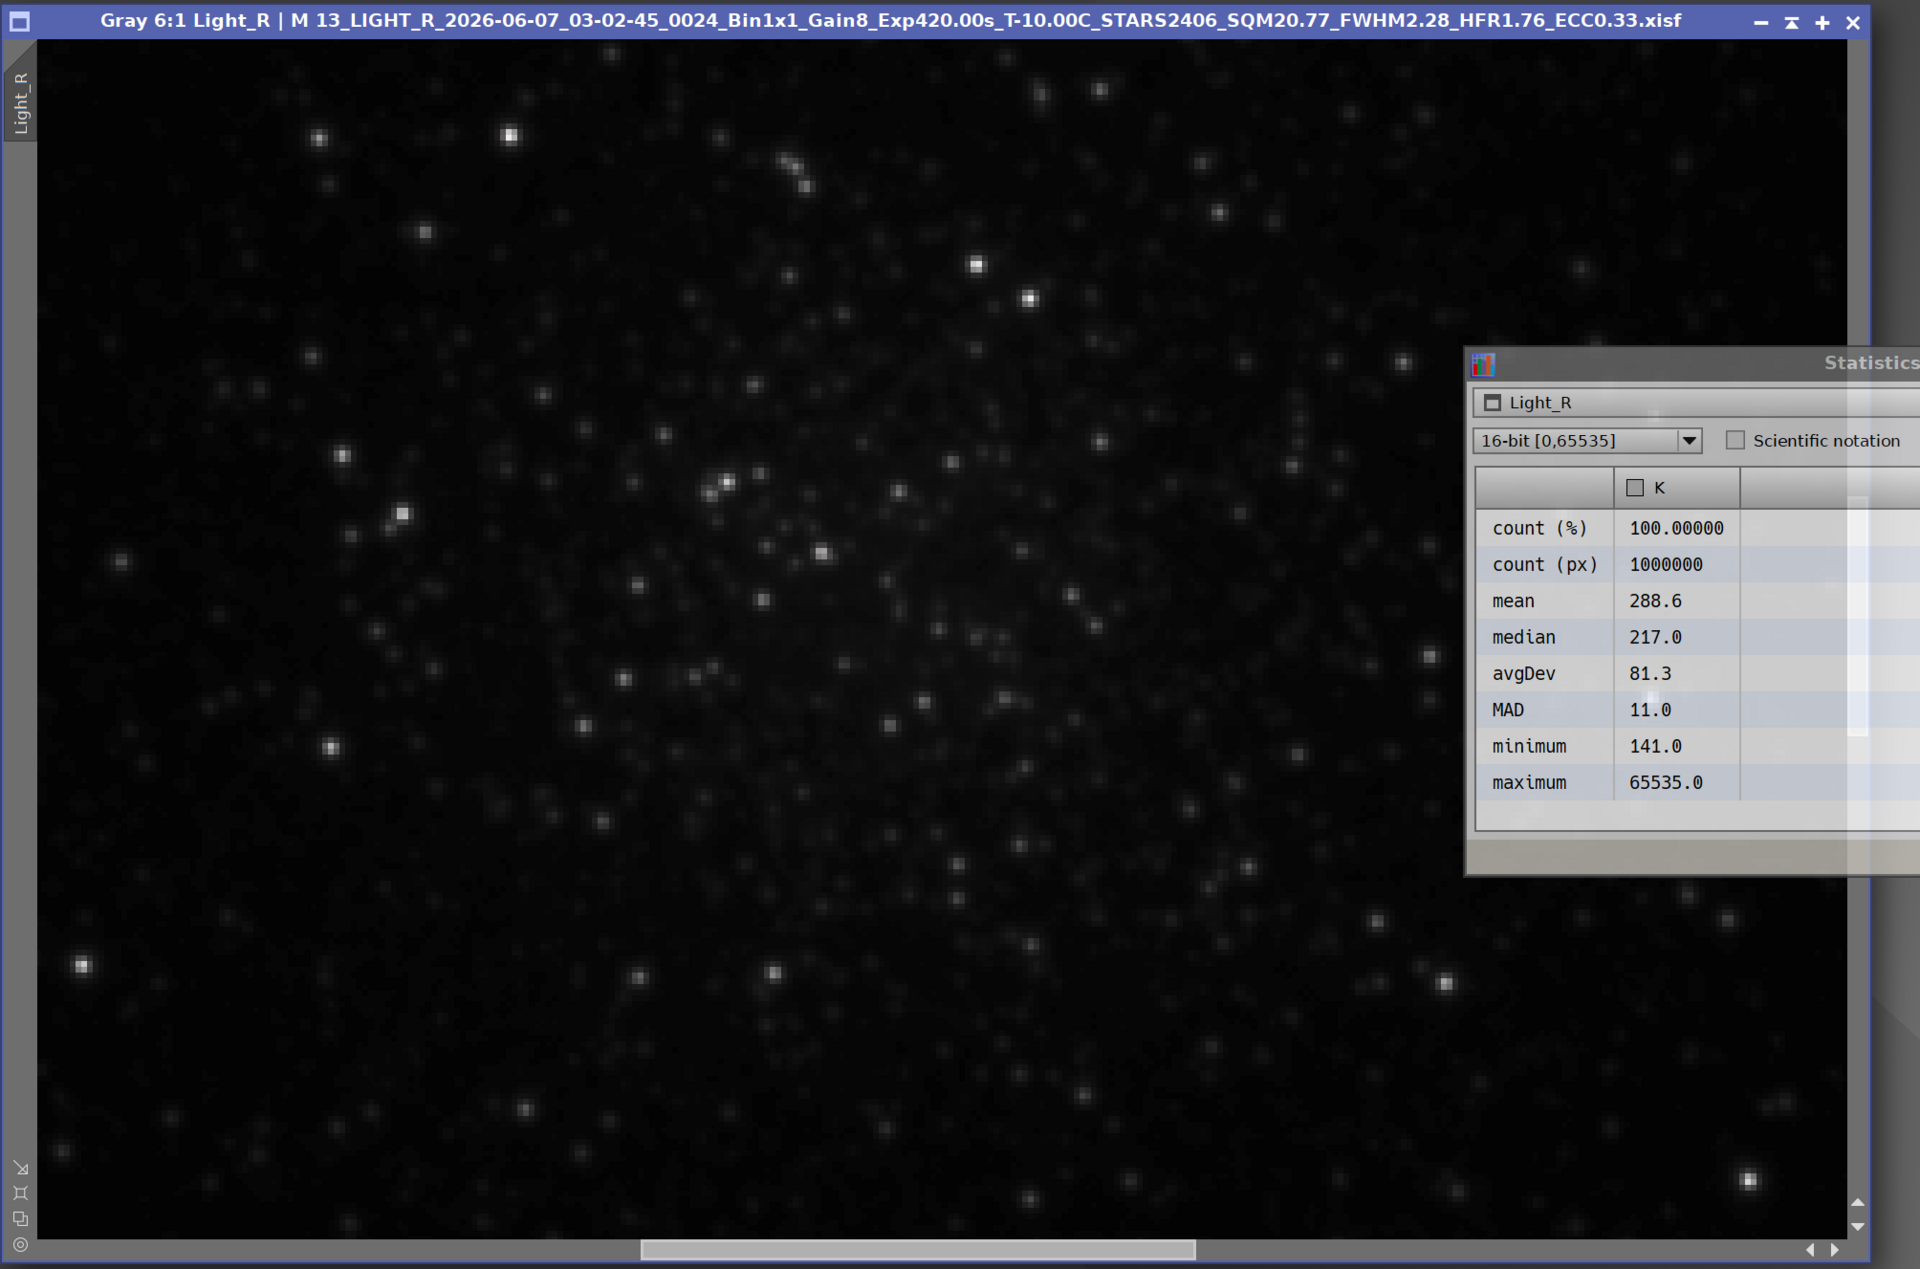1920x1269 pixels.
Task: Nudge image view right with right arrow
Action: click(x=1834, y=1250)
